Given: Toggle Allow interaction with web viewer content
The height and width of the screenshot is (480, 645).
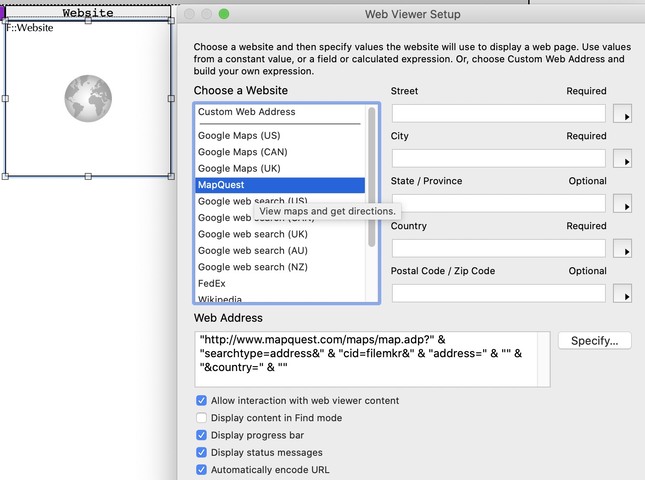Looking at the screenshot, I should (x=202, y=401).
